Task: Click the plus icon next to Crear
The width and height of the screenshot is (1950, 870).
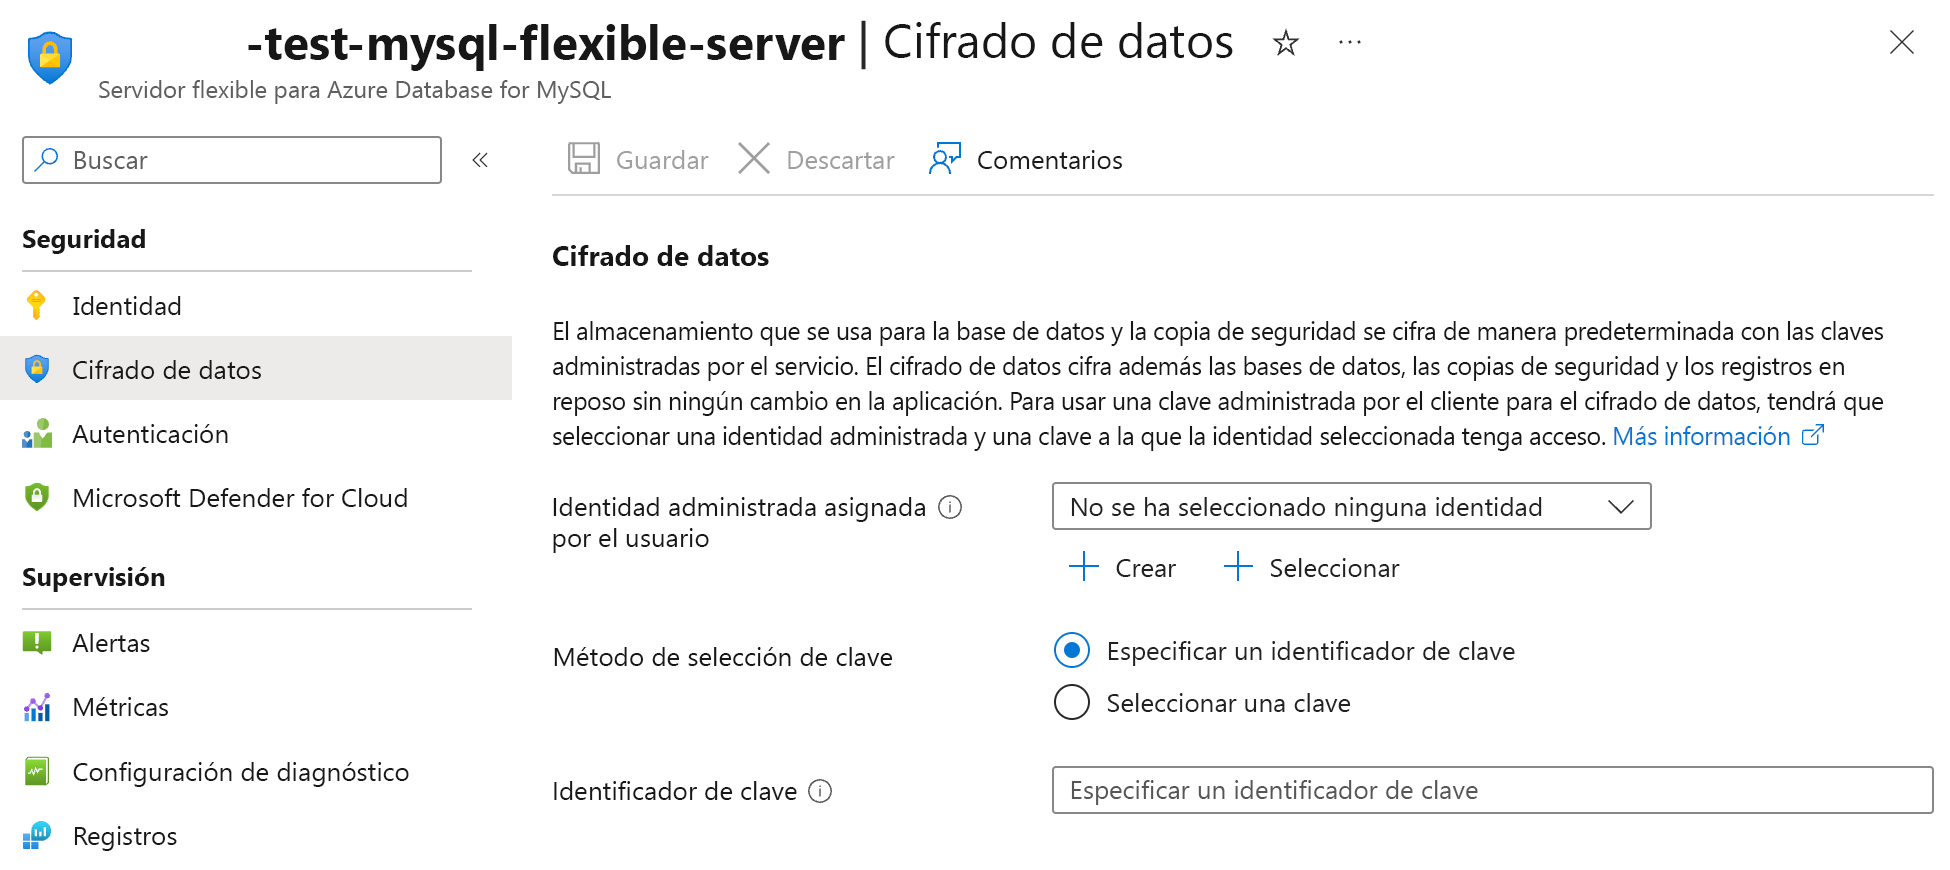Action: pyautogui.click(x=1084, y=567)
